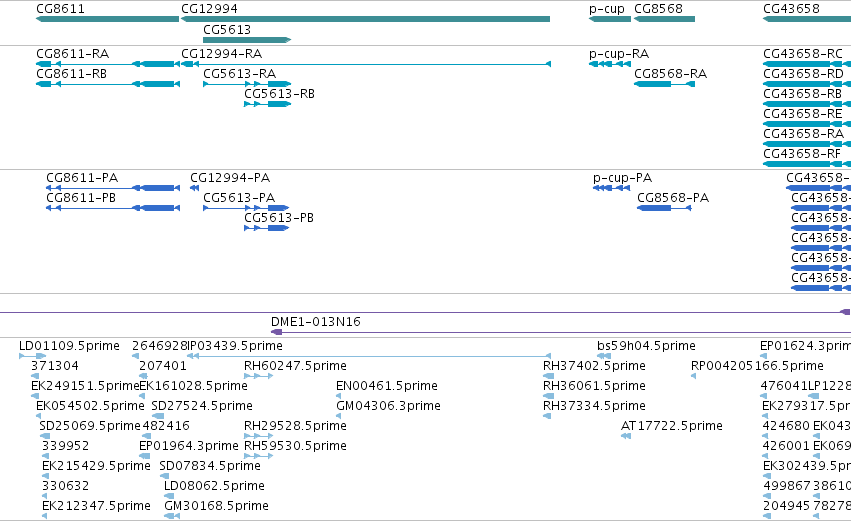Viewport: 851px width, 521px height.
Task: Select the CG8611 gene bar
Action: coord(107,19)
